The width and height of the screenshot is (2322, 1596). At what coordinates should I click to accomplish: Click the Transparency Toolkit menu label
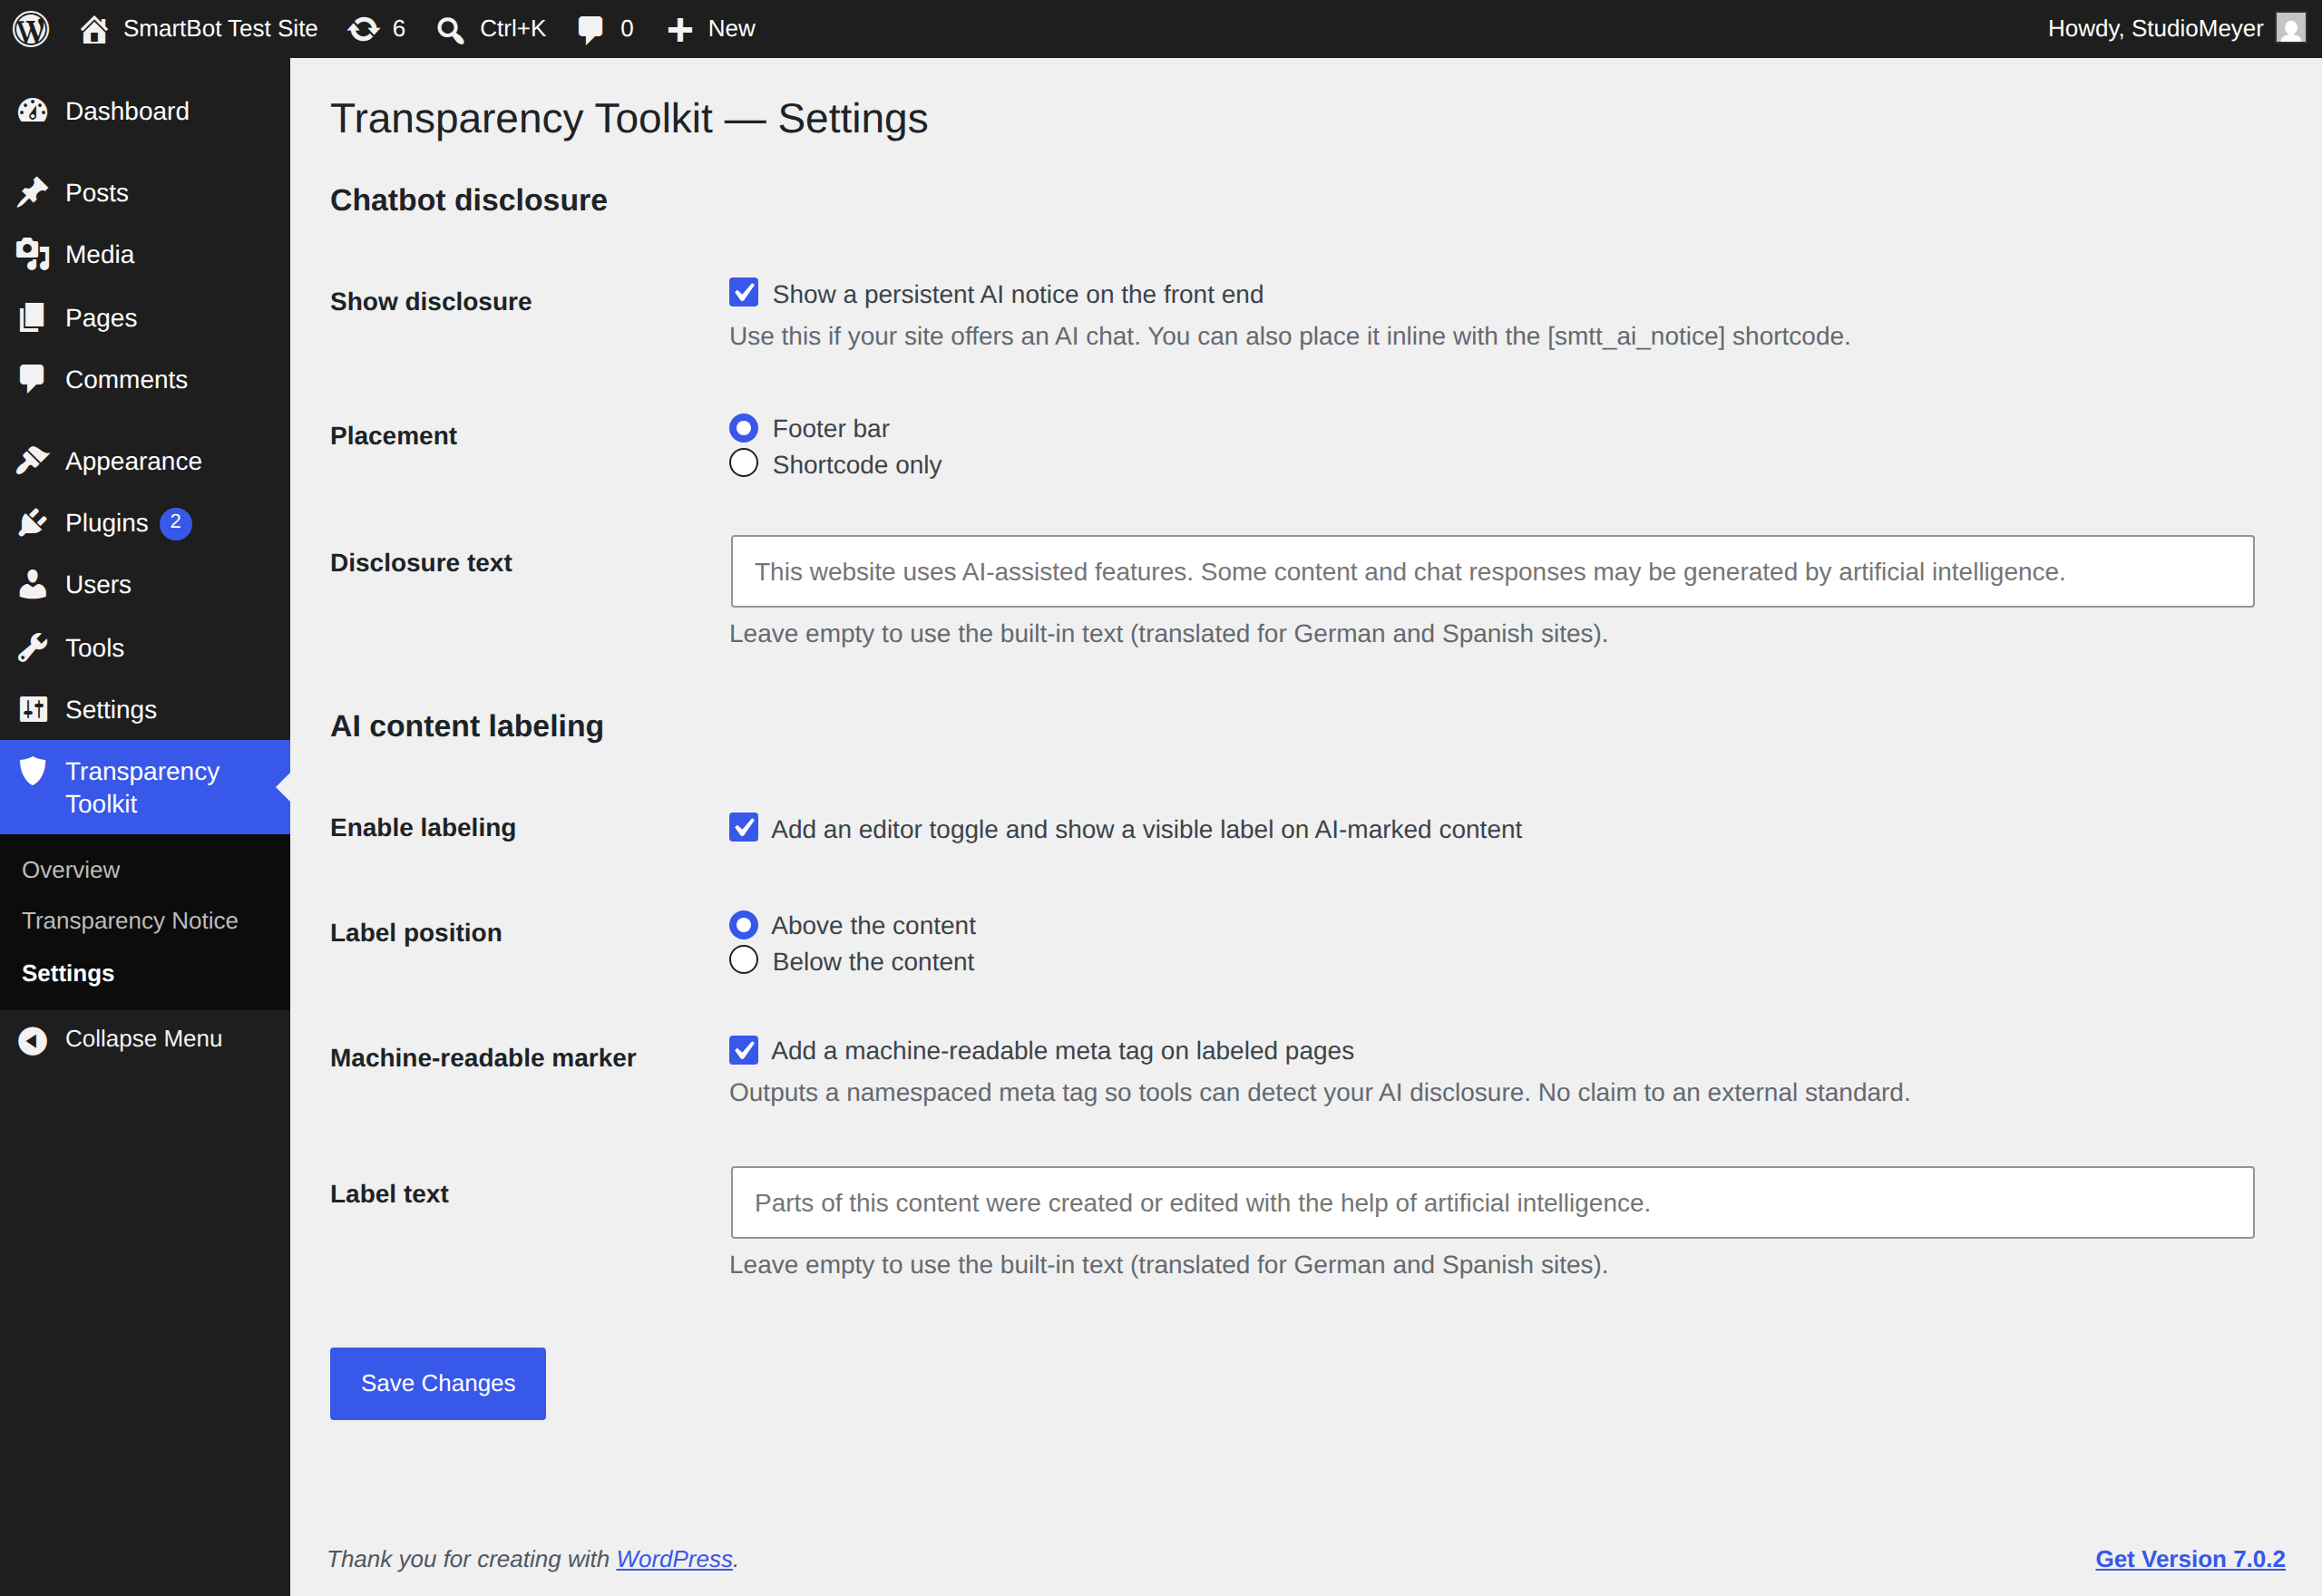tap(142, 787)
